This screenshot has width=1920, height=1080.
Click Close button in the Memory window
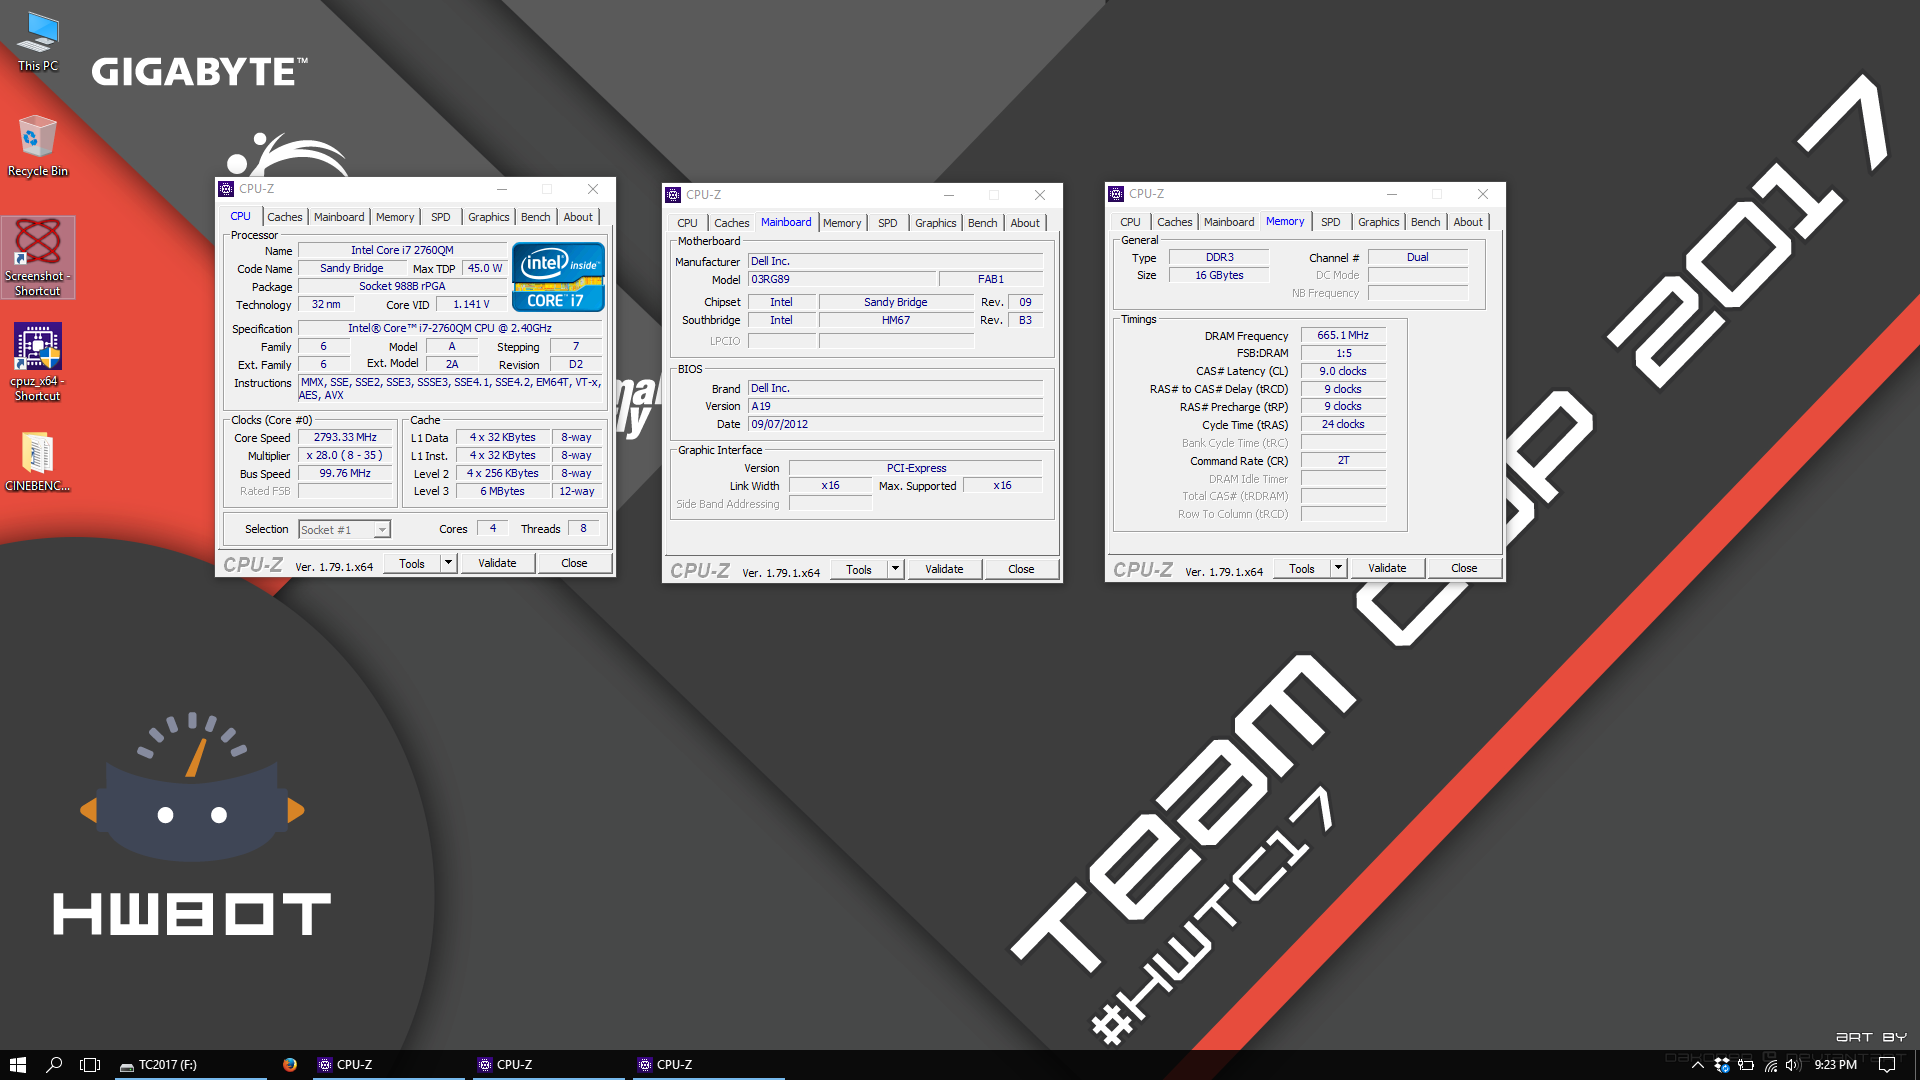click(1464, 568)
